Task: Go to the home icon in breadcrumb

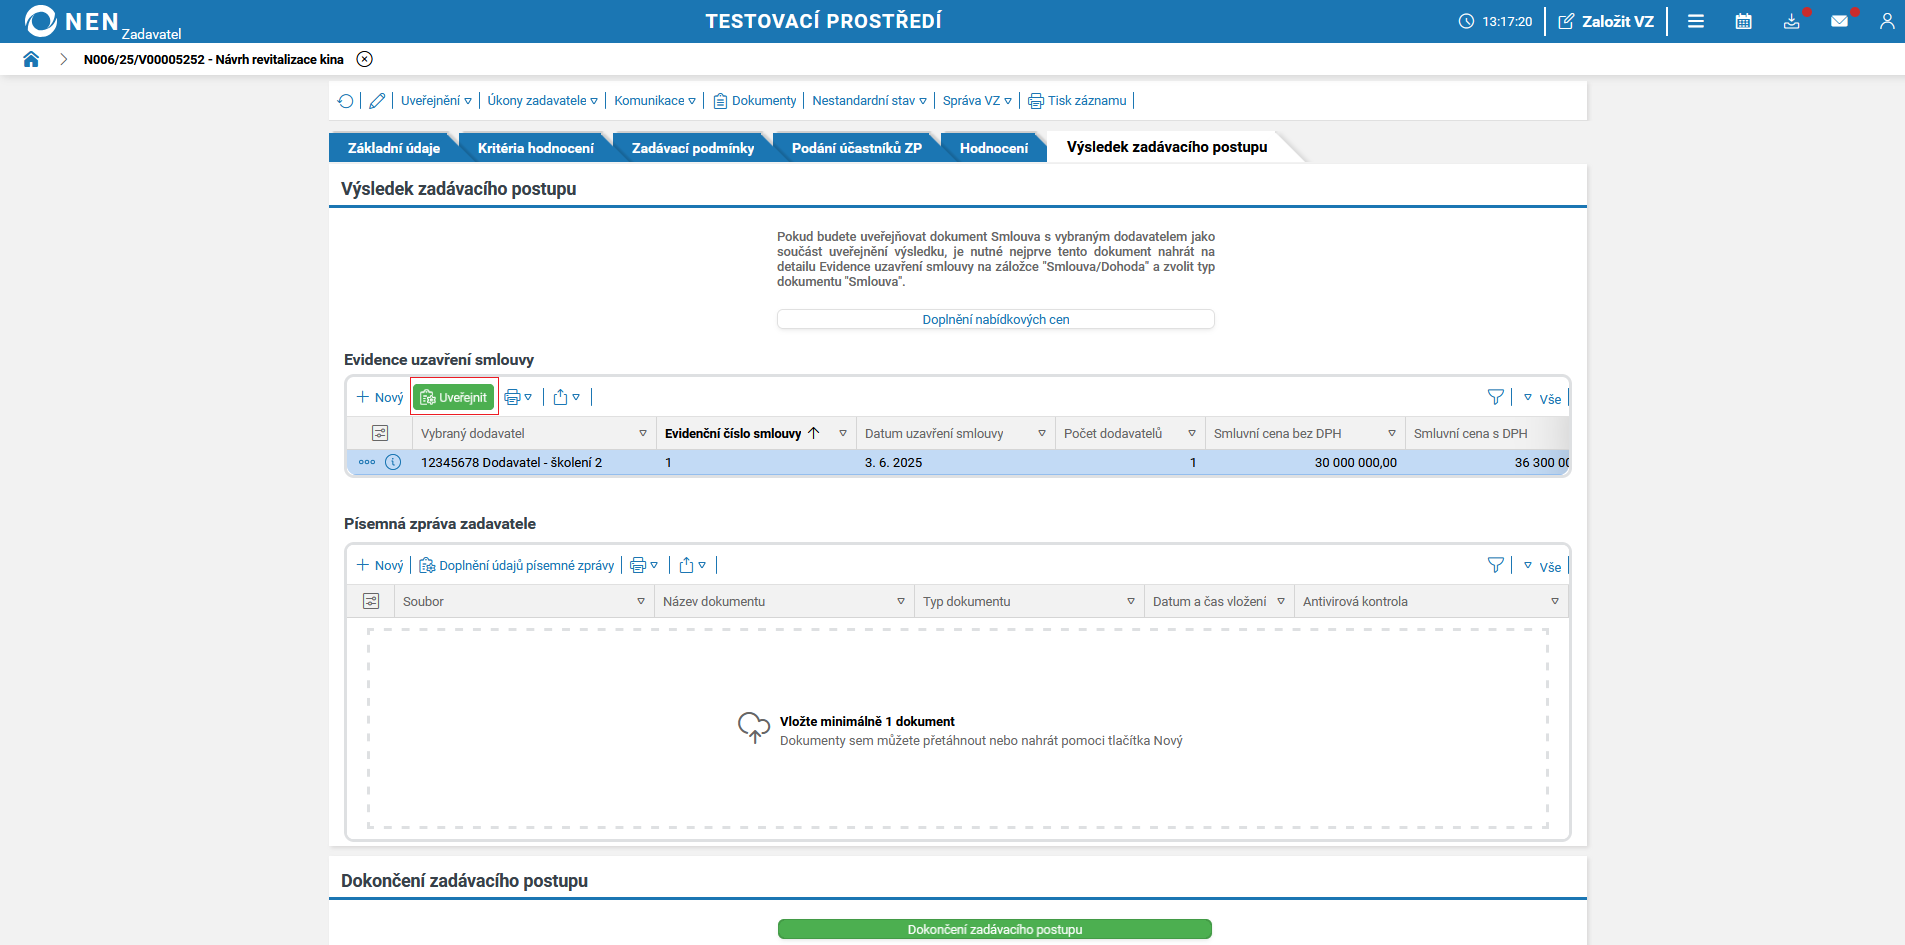Action: click(31, 59)
